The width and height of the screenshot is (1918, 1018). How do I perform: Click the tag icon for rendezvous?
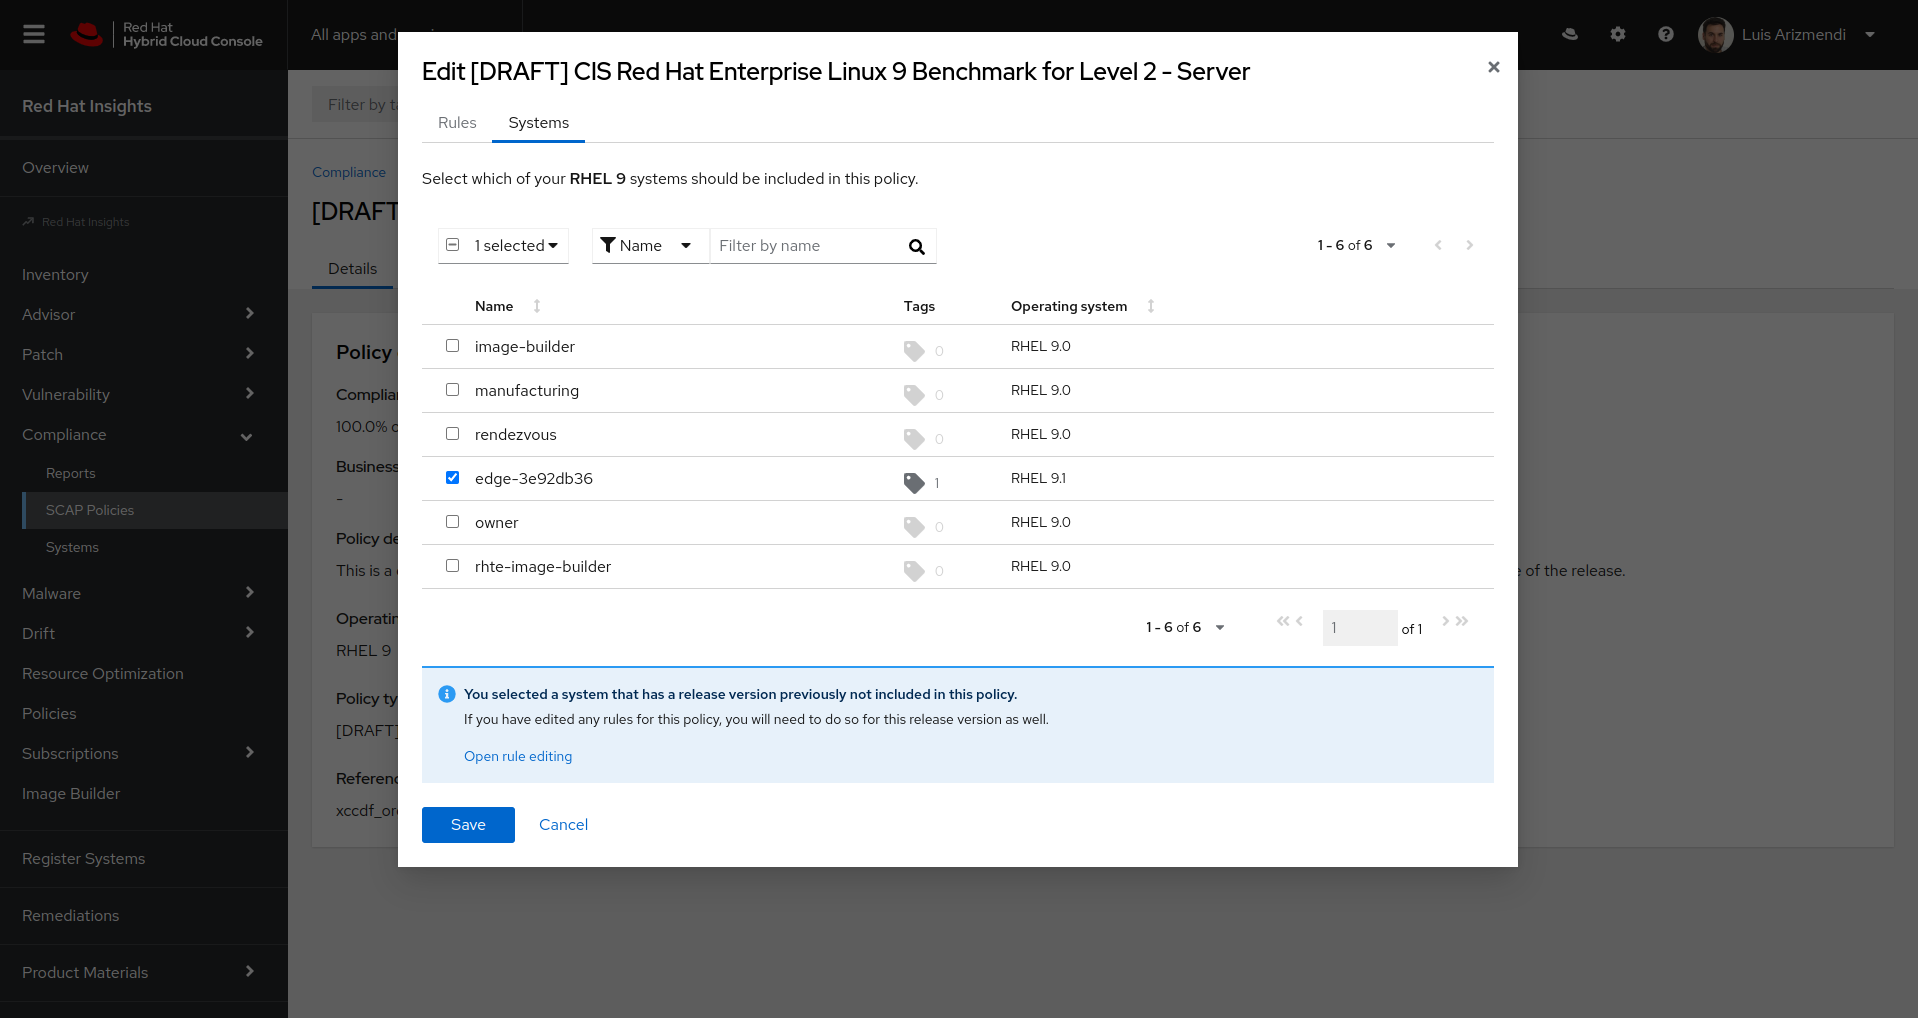[x=914, y=439]
